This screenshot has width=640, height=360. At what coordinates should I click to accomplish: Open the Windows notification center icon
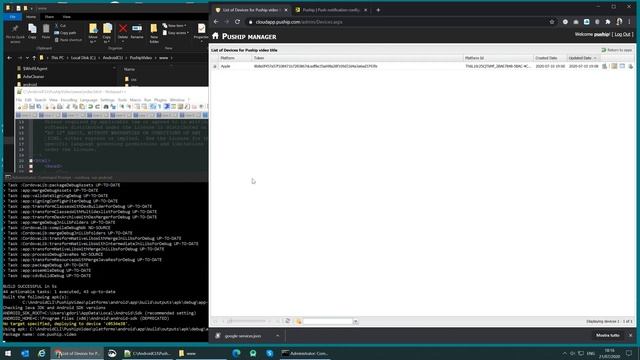pyautogui.click(x=629, y=353)
